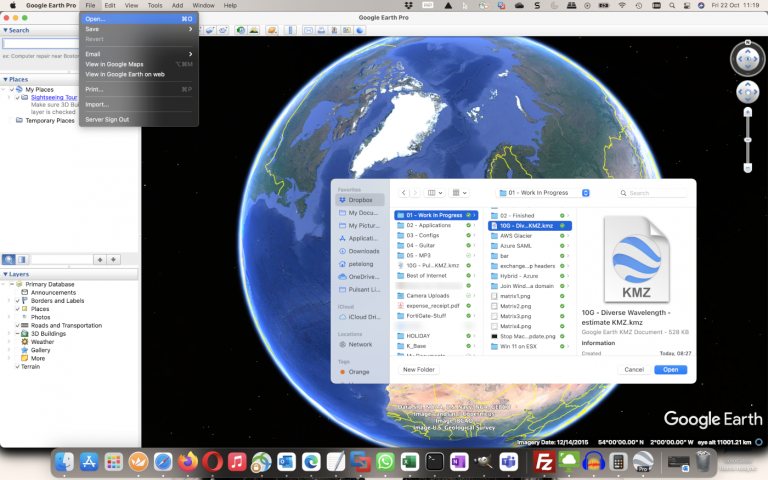Click the Open button in file dialog
This screenshot has height=480, width=768.
pyautogui.click(x=670, y=369)
